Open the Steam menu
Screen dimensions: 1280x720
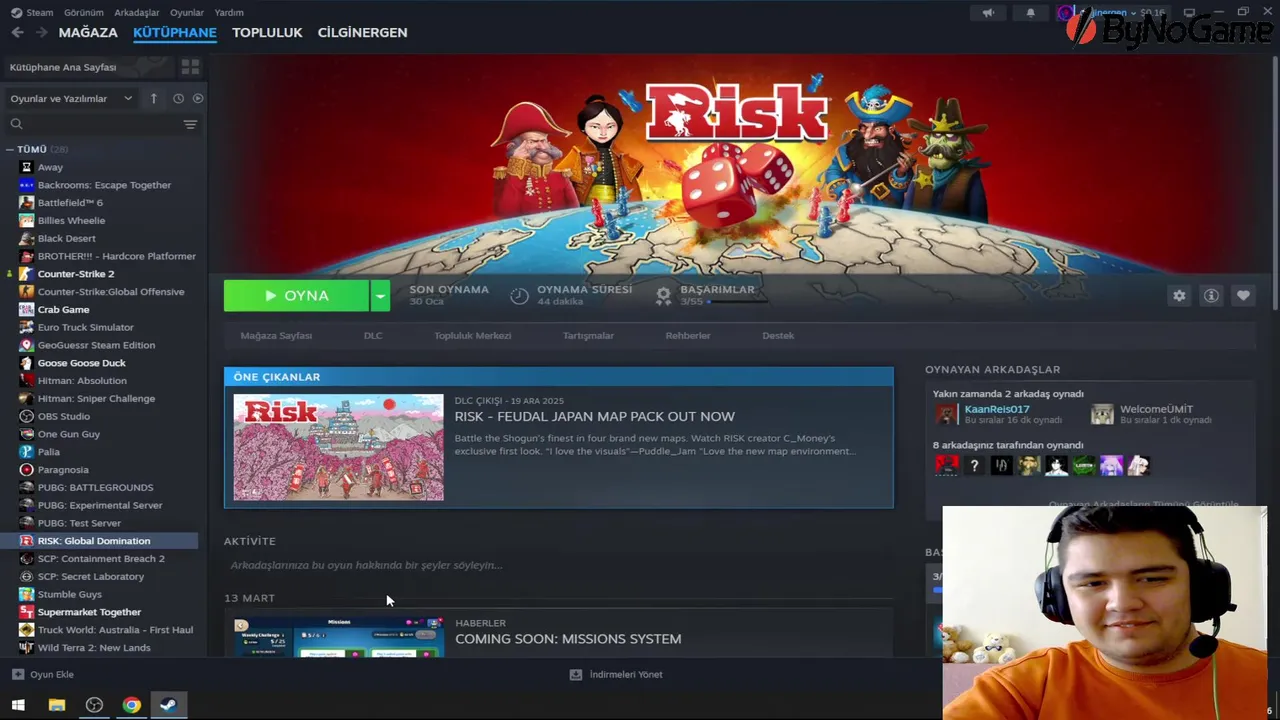(40, 13)
